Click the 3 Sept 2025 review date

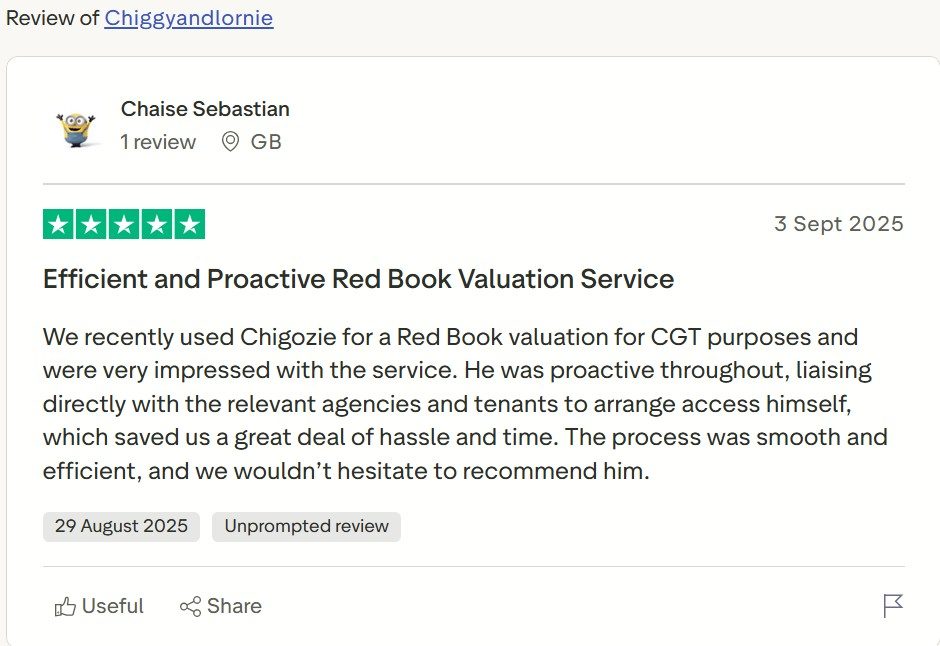tap(838, 224)
